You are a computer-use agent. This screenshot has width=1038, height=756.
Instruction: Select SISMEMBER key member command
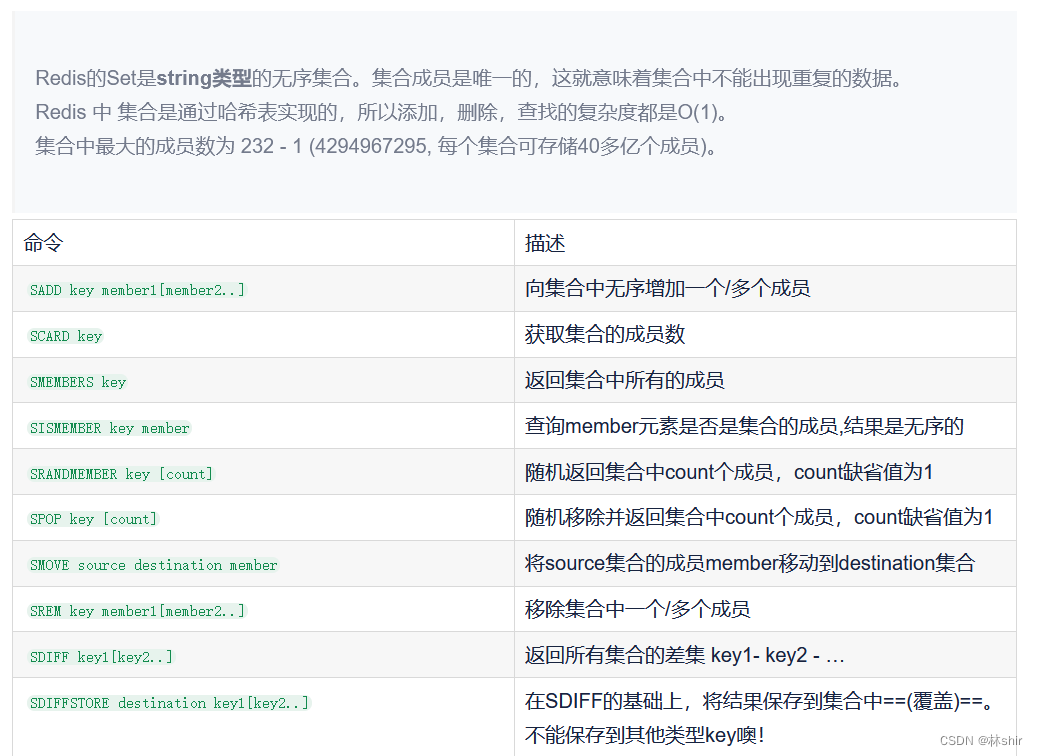click(x=110, y=428)
